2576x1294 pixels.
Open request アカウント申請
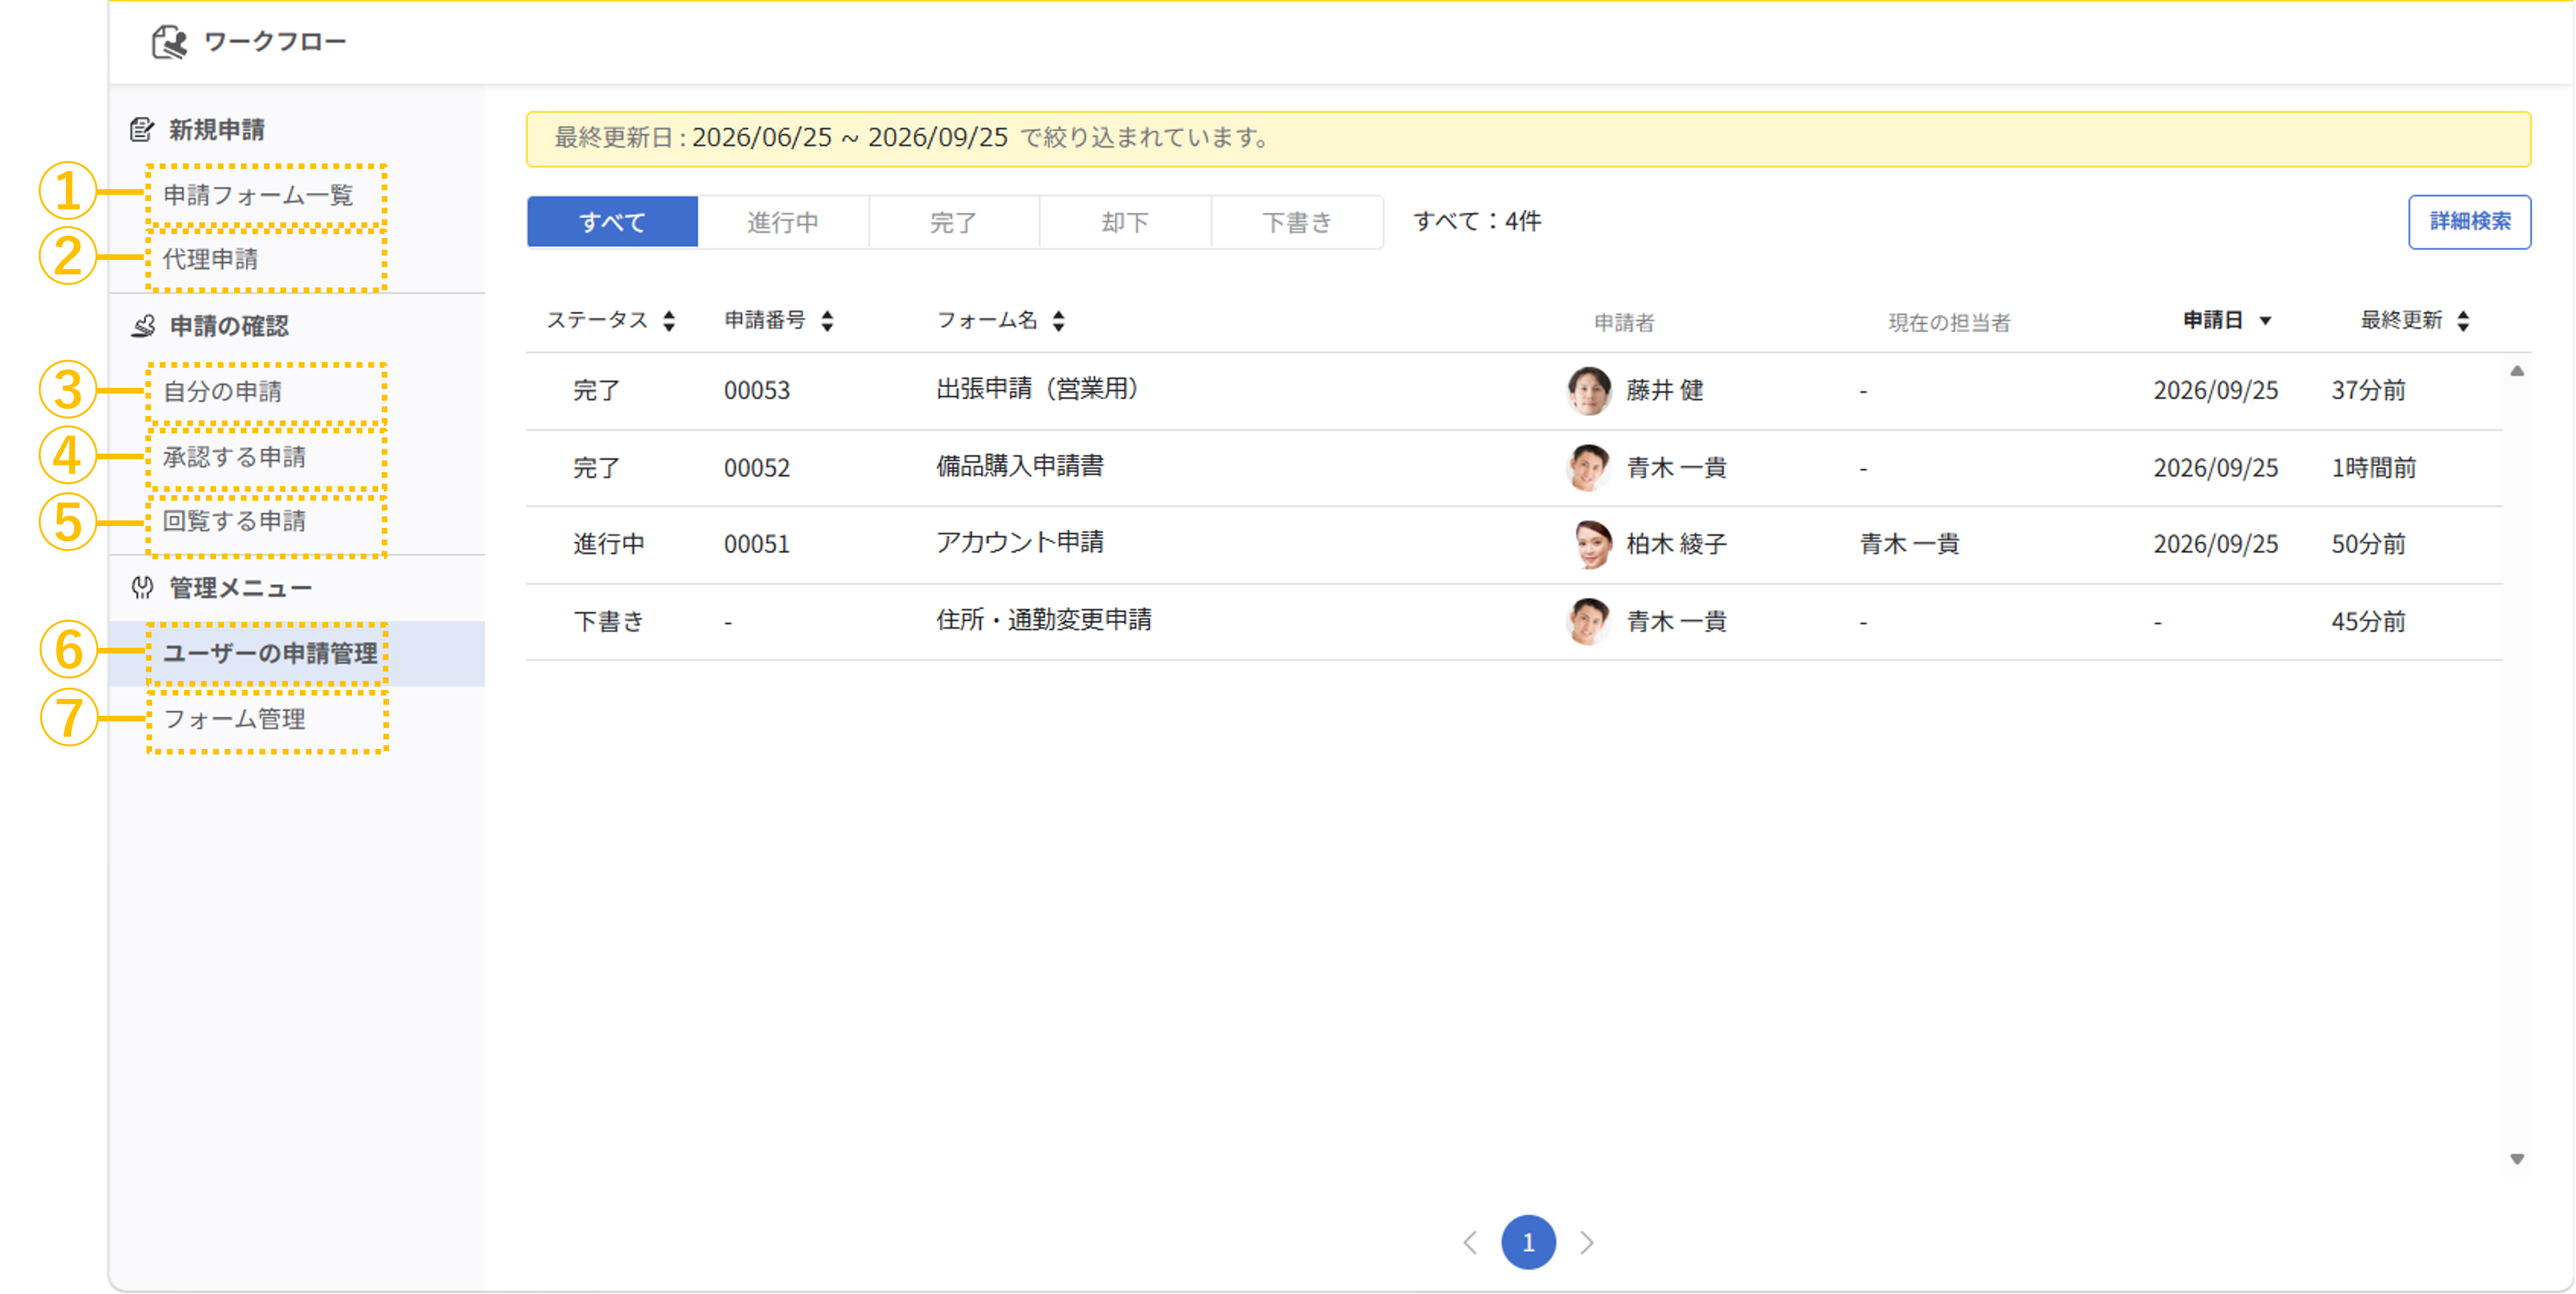click(x=1020, y=543)
